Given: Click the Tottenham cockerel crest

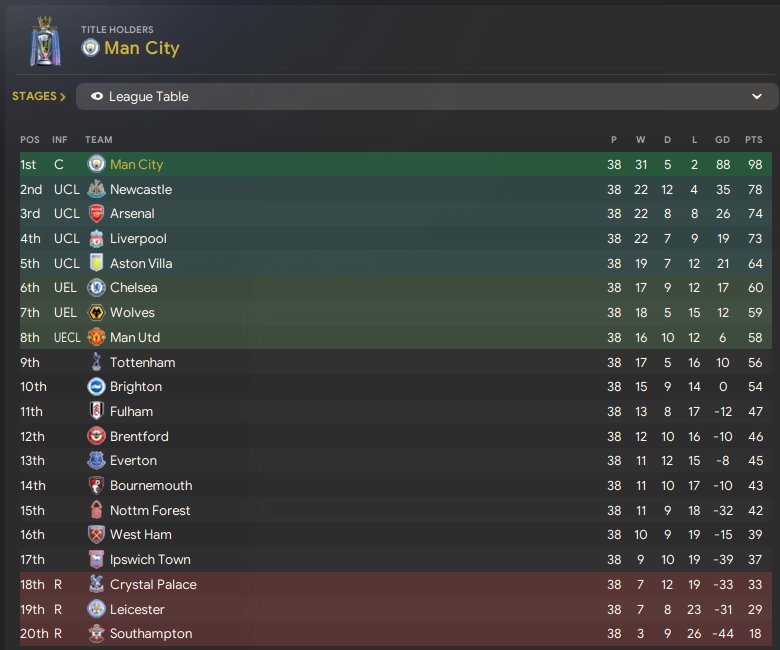Looking at the screenshot, I should click(x=97, y=362).
